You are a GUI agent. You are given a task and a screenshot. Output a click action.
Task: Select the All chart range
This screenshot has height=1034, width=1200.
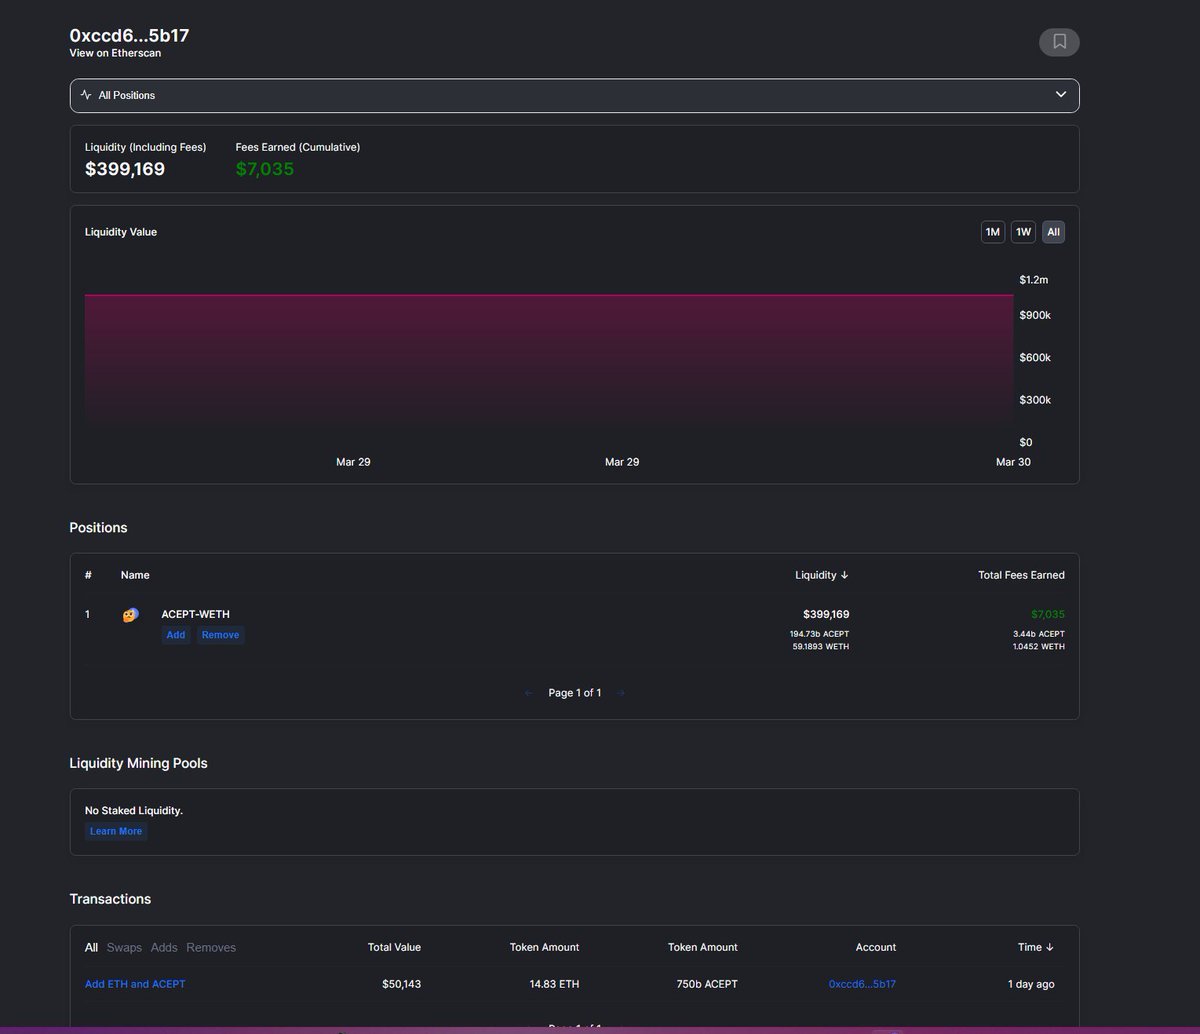[1054, 232]
